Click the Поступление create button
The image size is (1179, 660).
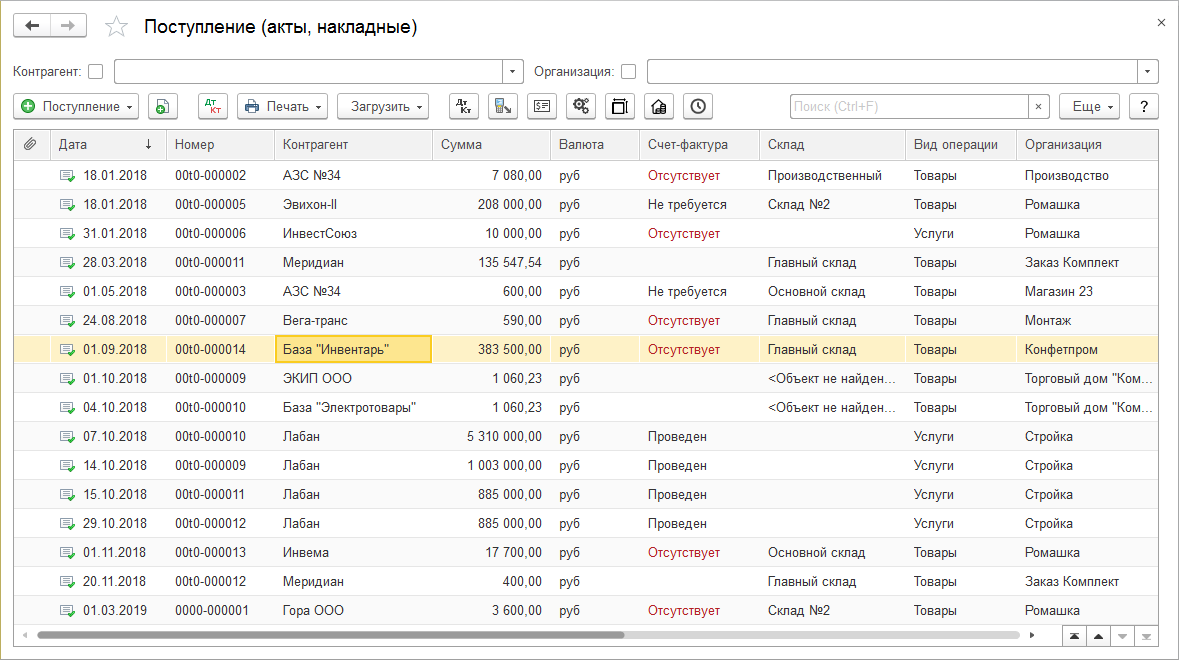(76, 106)
